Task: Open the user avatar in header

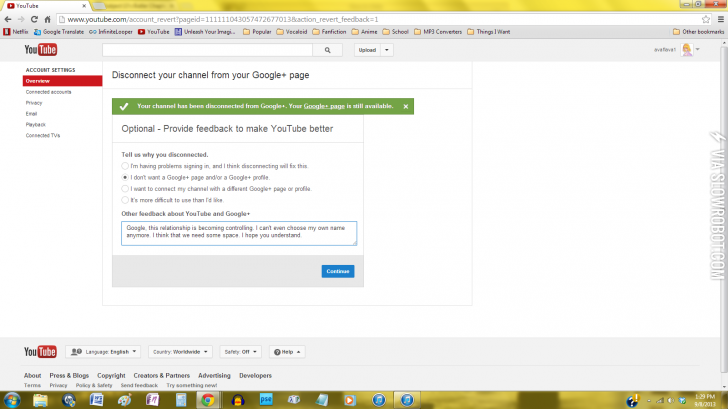Action: (x=687, y=50)
